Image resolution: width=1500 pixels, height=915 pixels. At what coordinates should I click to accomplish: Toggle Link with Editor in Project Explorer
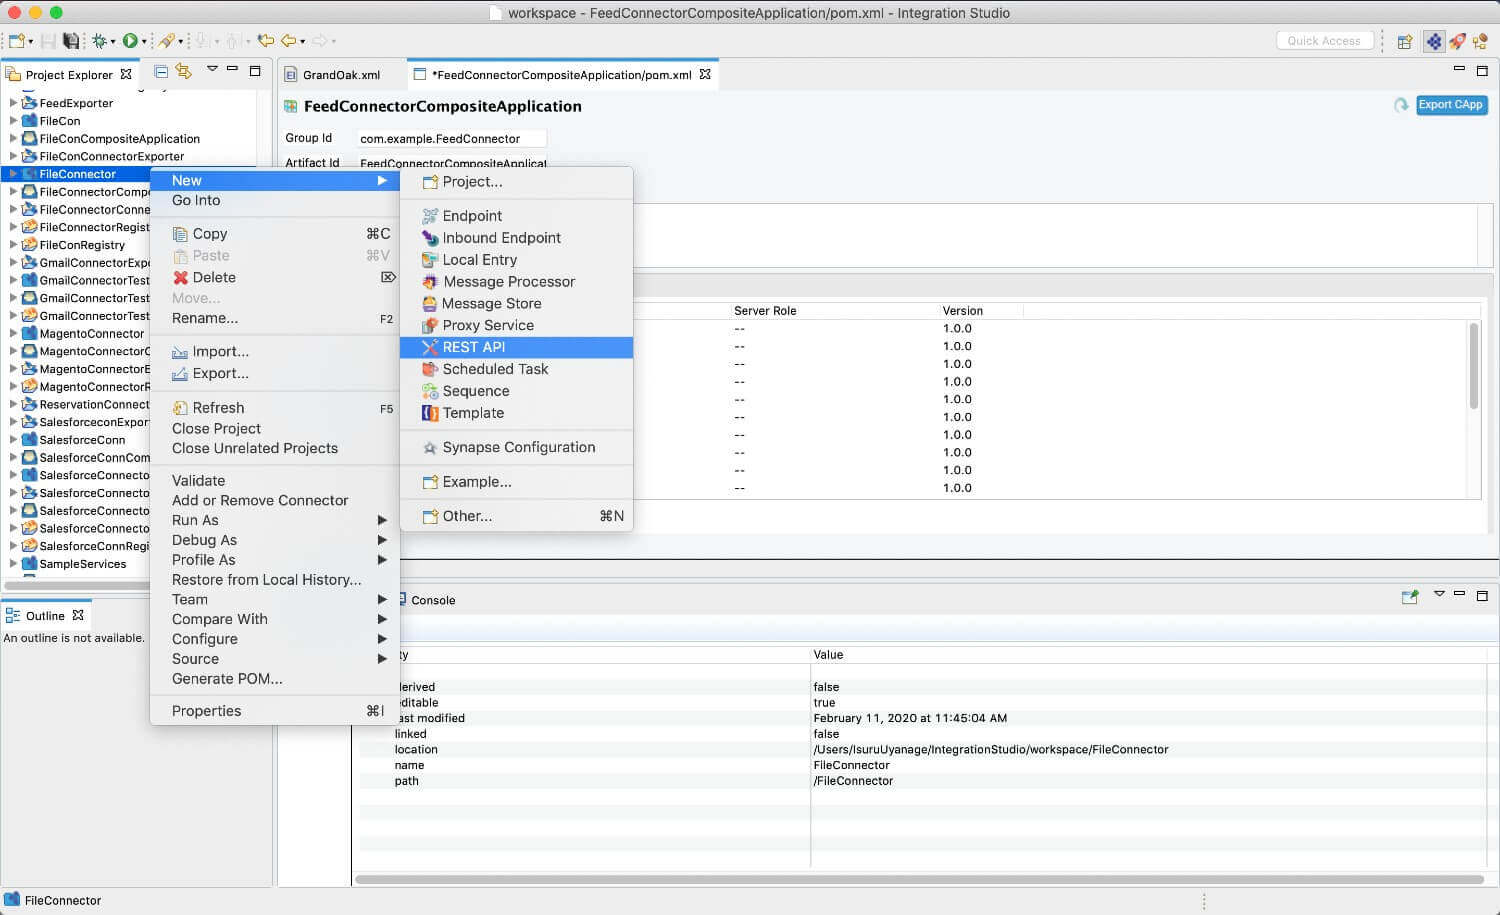tap(183, 71)
